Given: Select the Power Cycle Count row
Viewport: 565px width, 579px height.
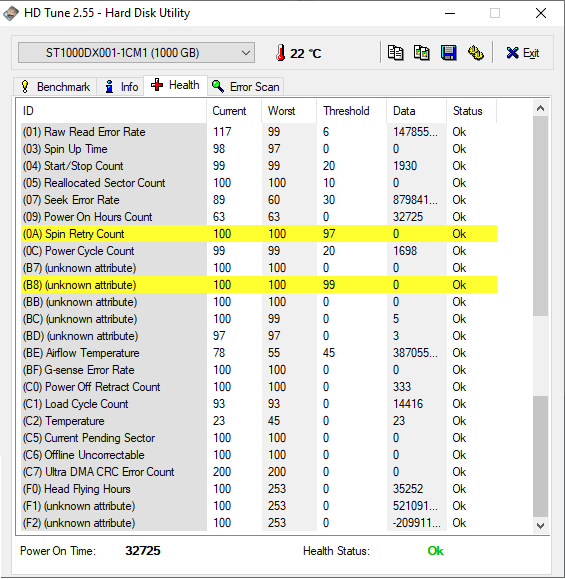Looking at the screenshot, I should click(x=259, y=251).
